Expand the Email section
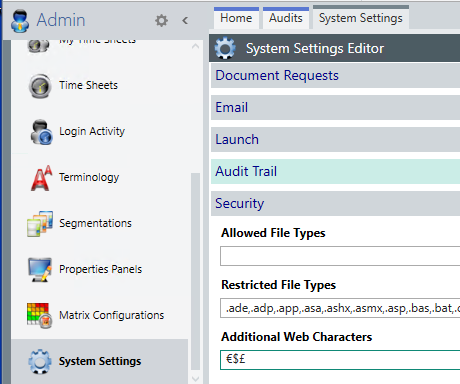This screenshot has height=384, width=460. 335,108
